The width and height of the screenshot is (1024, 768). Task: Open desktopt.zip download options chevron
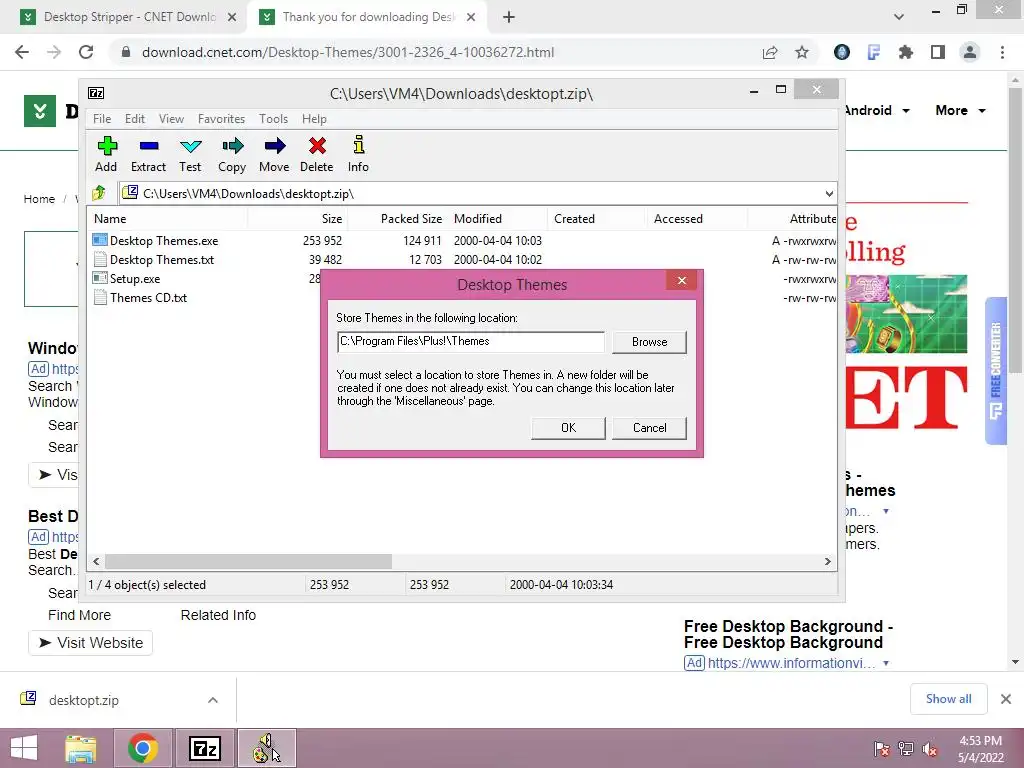pos(213,700)
